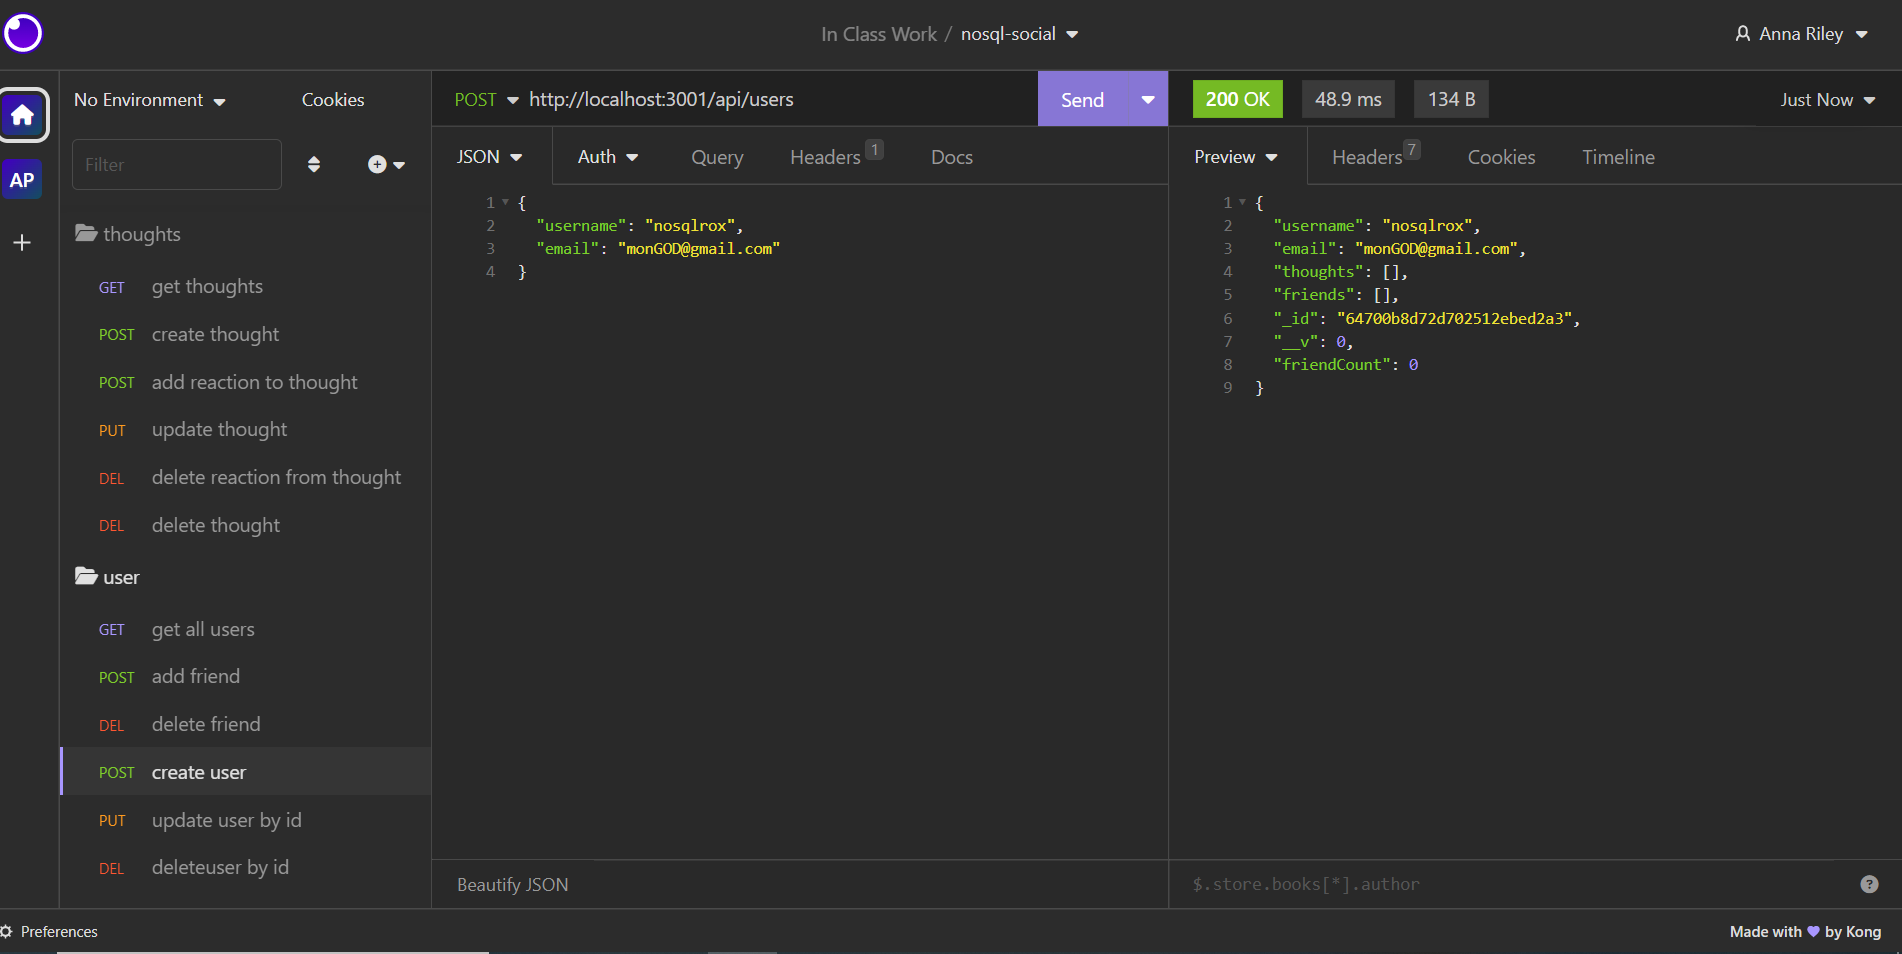This screenshot has height=954, width=1902.
Task: Click the sort requests icon beside filter
Action: [314, 164]
